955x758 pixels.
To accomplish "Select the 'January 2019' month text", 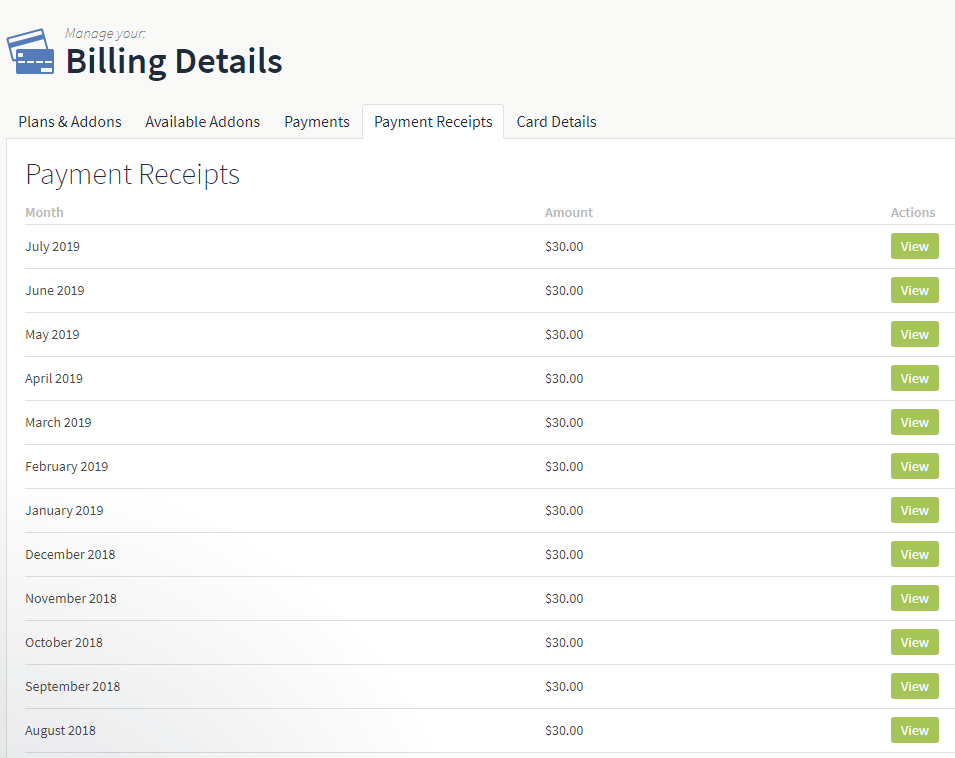I will click(x=64, y=511).
